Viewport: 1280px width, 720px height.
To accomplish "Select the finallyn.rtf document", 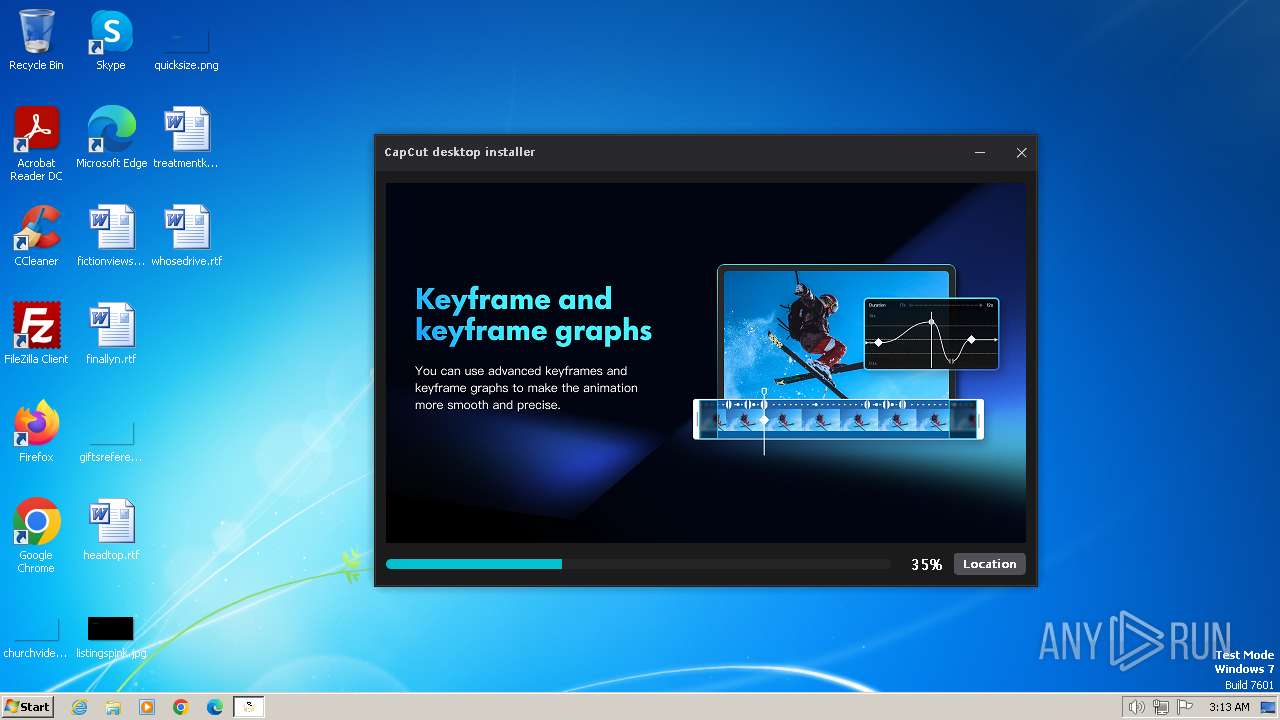I will tap(111, 333).
